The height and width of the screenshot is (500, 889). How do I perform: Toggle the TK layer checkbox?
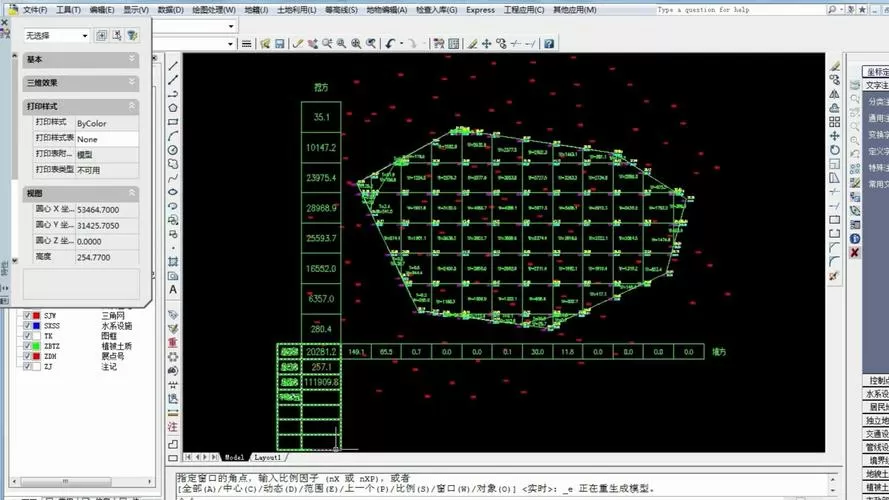(x=27, y=336)
